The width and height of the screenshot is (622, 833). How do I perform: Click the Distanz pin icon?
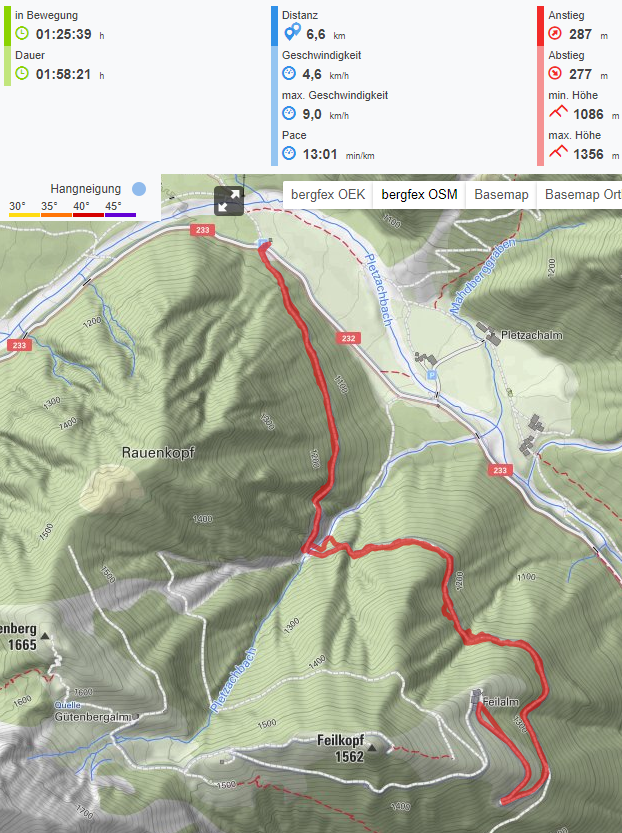click(x=292, y=32)
